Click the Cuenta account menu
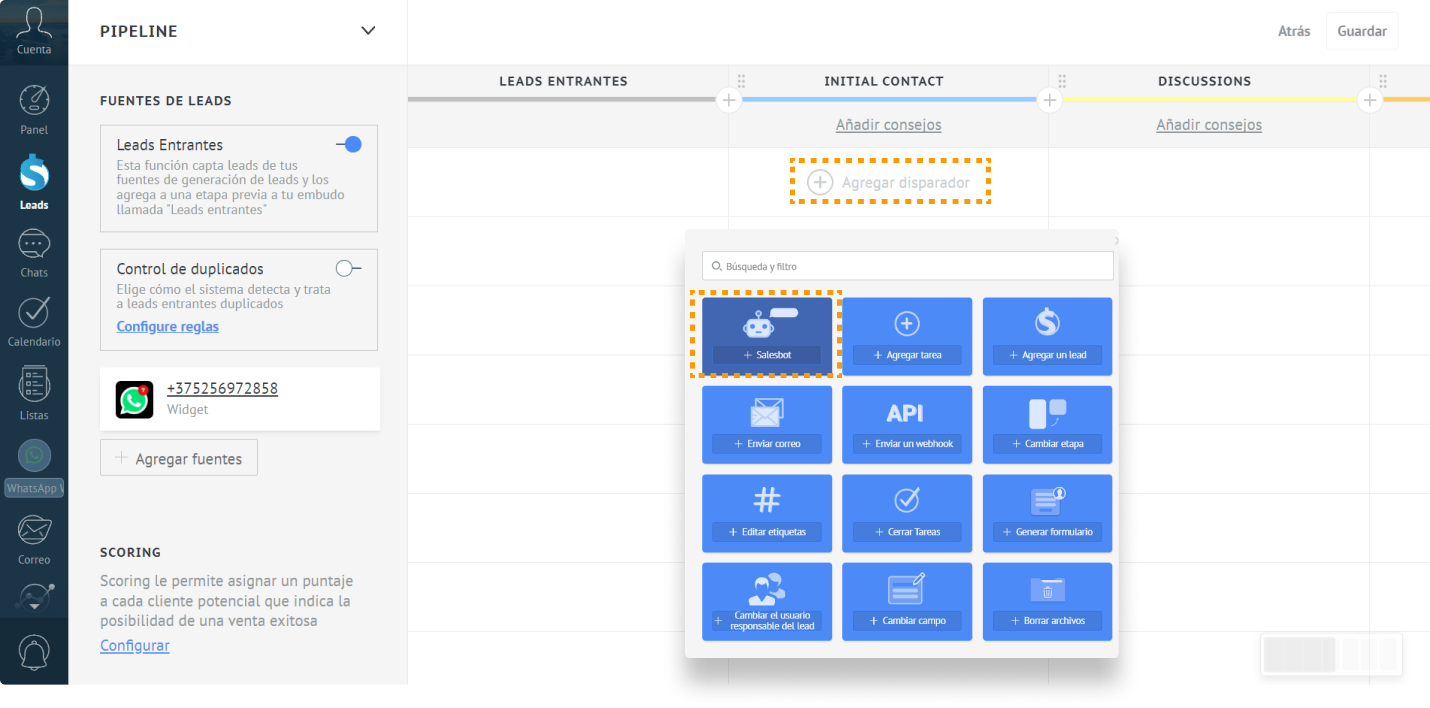 (x=34, y=30)
